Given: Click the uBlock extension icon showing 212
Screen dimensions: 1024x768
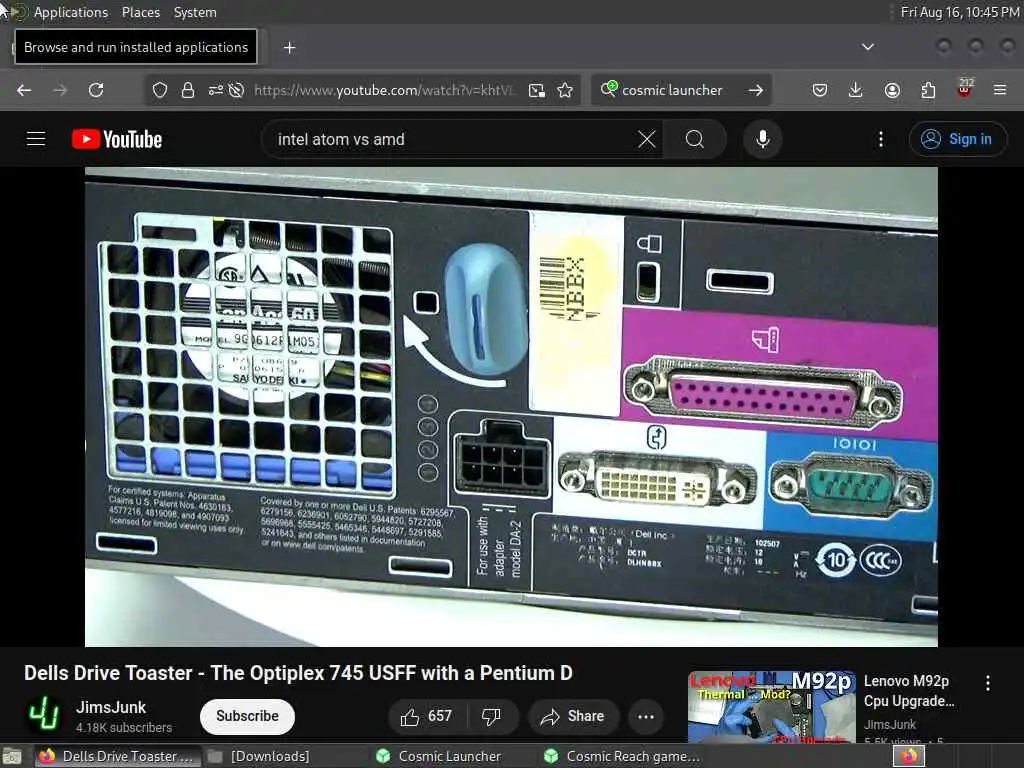Looking at the screenshot, I should pyautogui.click(x=965, y=88).
